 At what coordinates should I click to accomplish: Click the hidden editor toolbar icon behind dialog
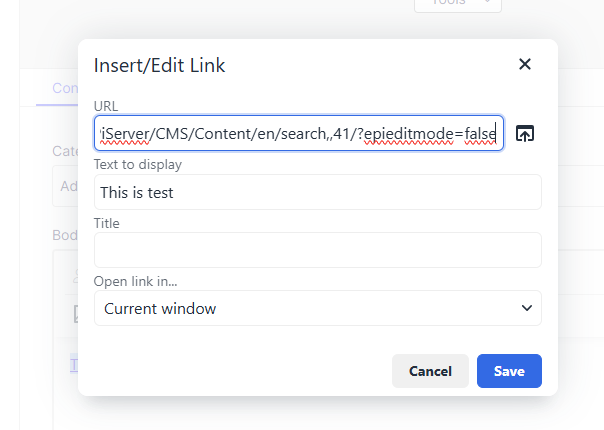77,314
